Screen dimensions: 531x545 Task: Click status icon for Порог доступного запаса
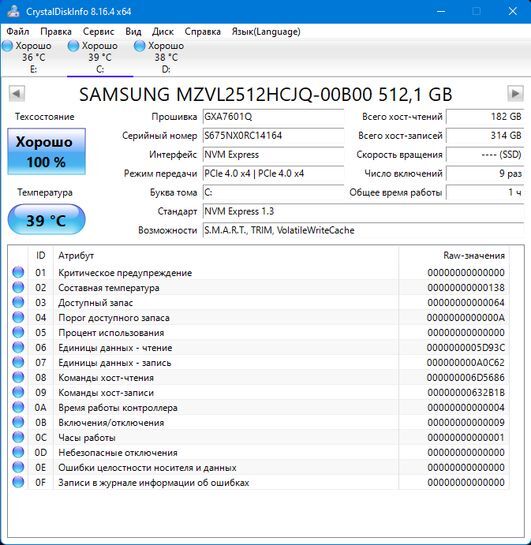click(x=18, y=317)
